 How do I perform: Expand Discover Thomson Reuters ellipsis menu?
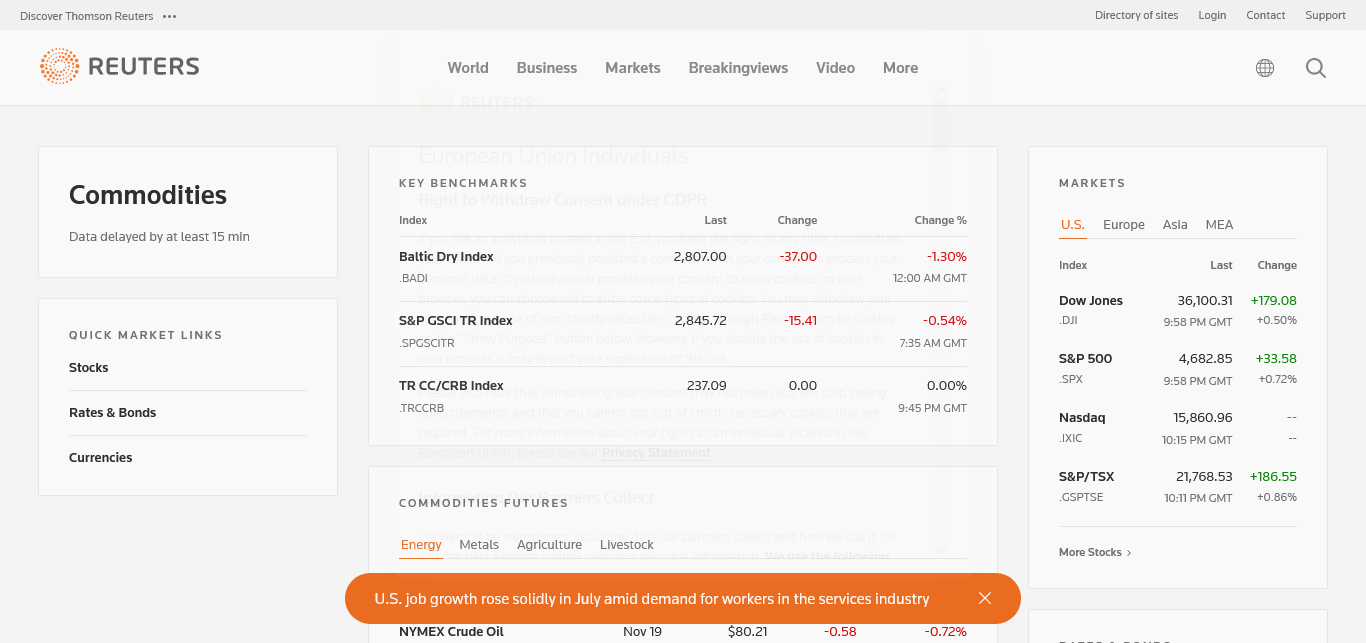pos(169,16)
